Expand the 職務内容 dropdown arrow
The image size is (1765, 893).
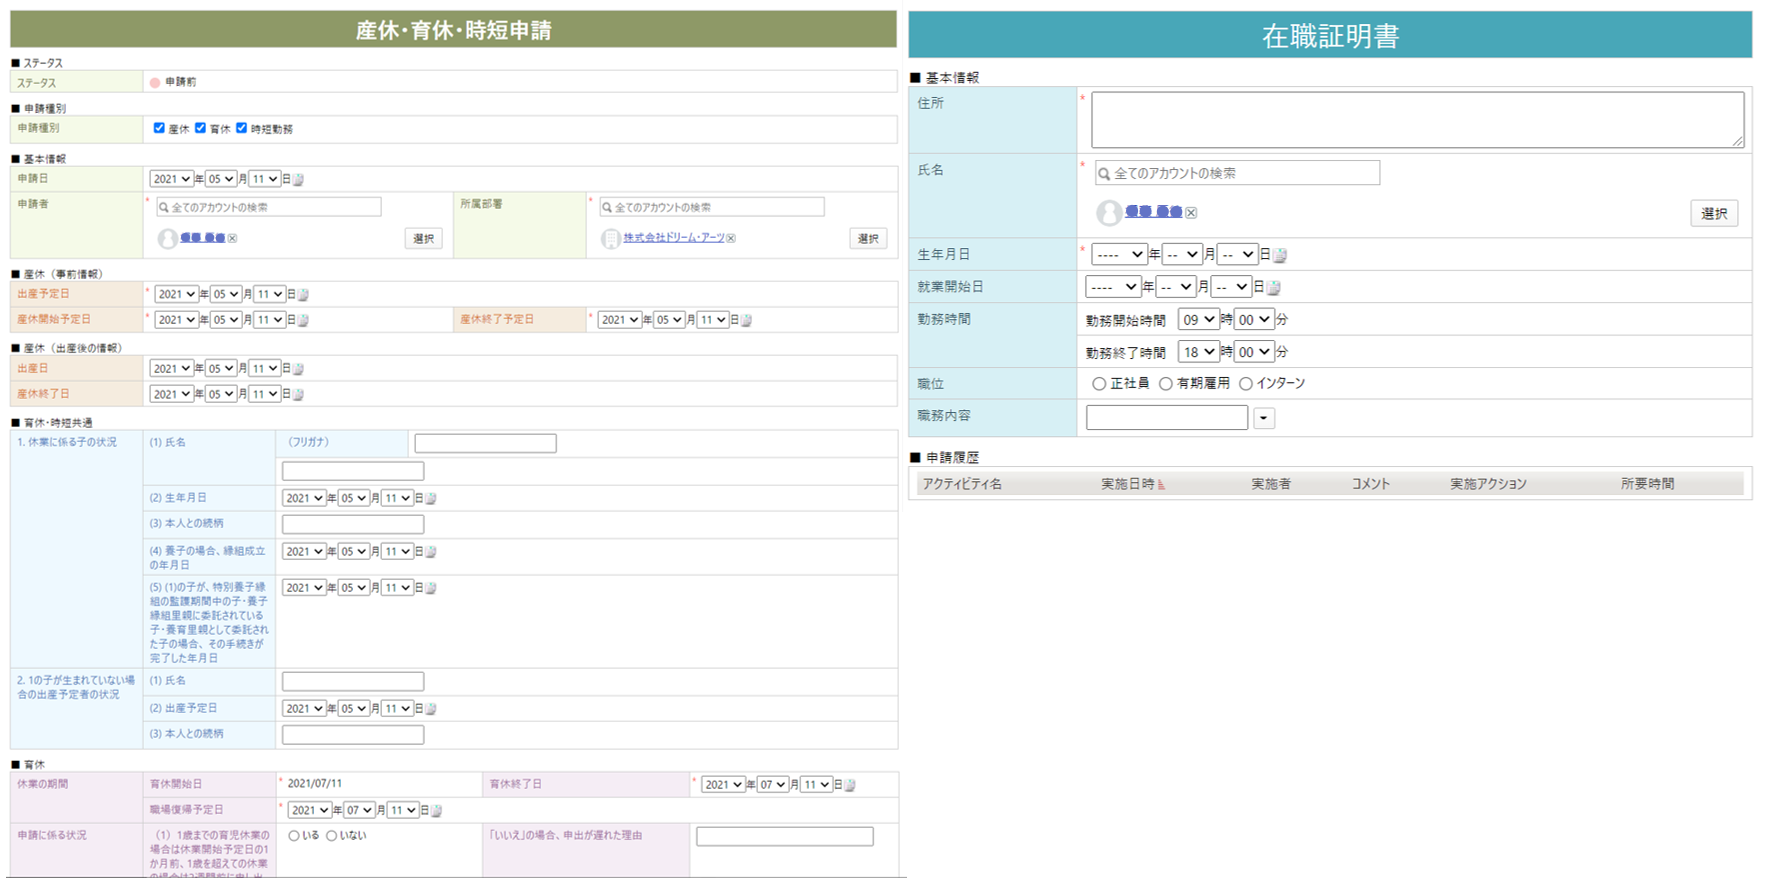(1264, 419)
